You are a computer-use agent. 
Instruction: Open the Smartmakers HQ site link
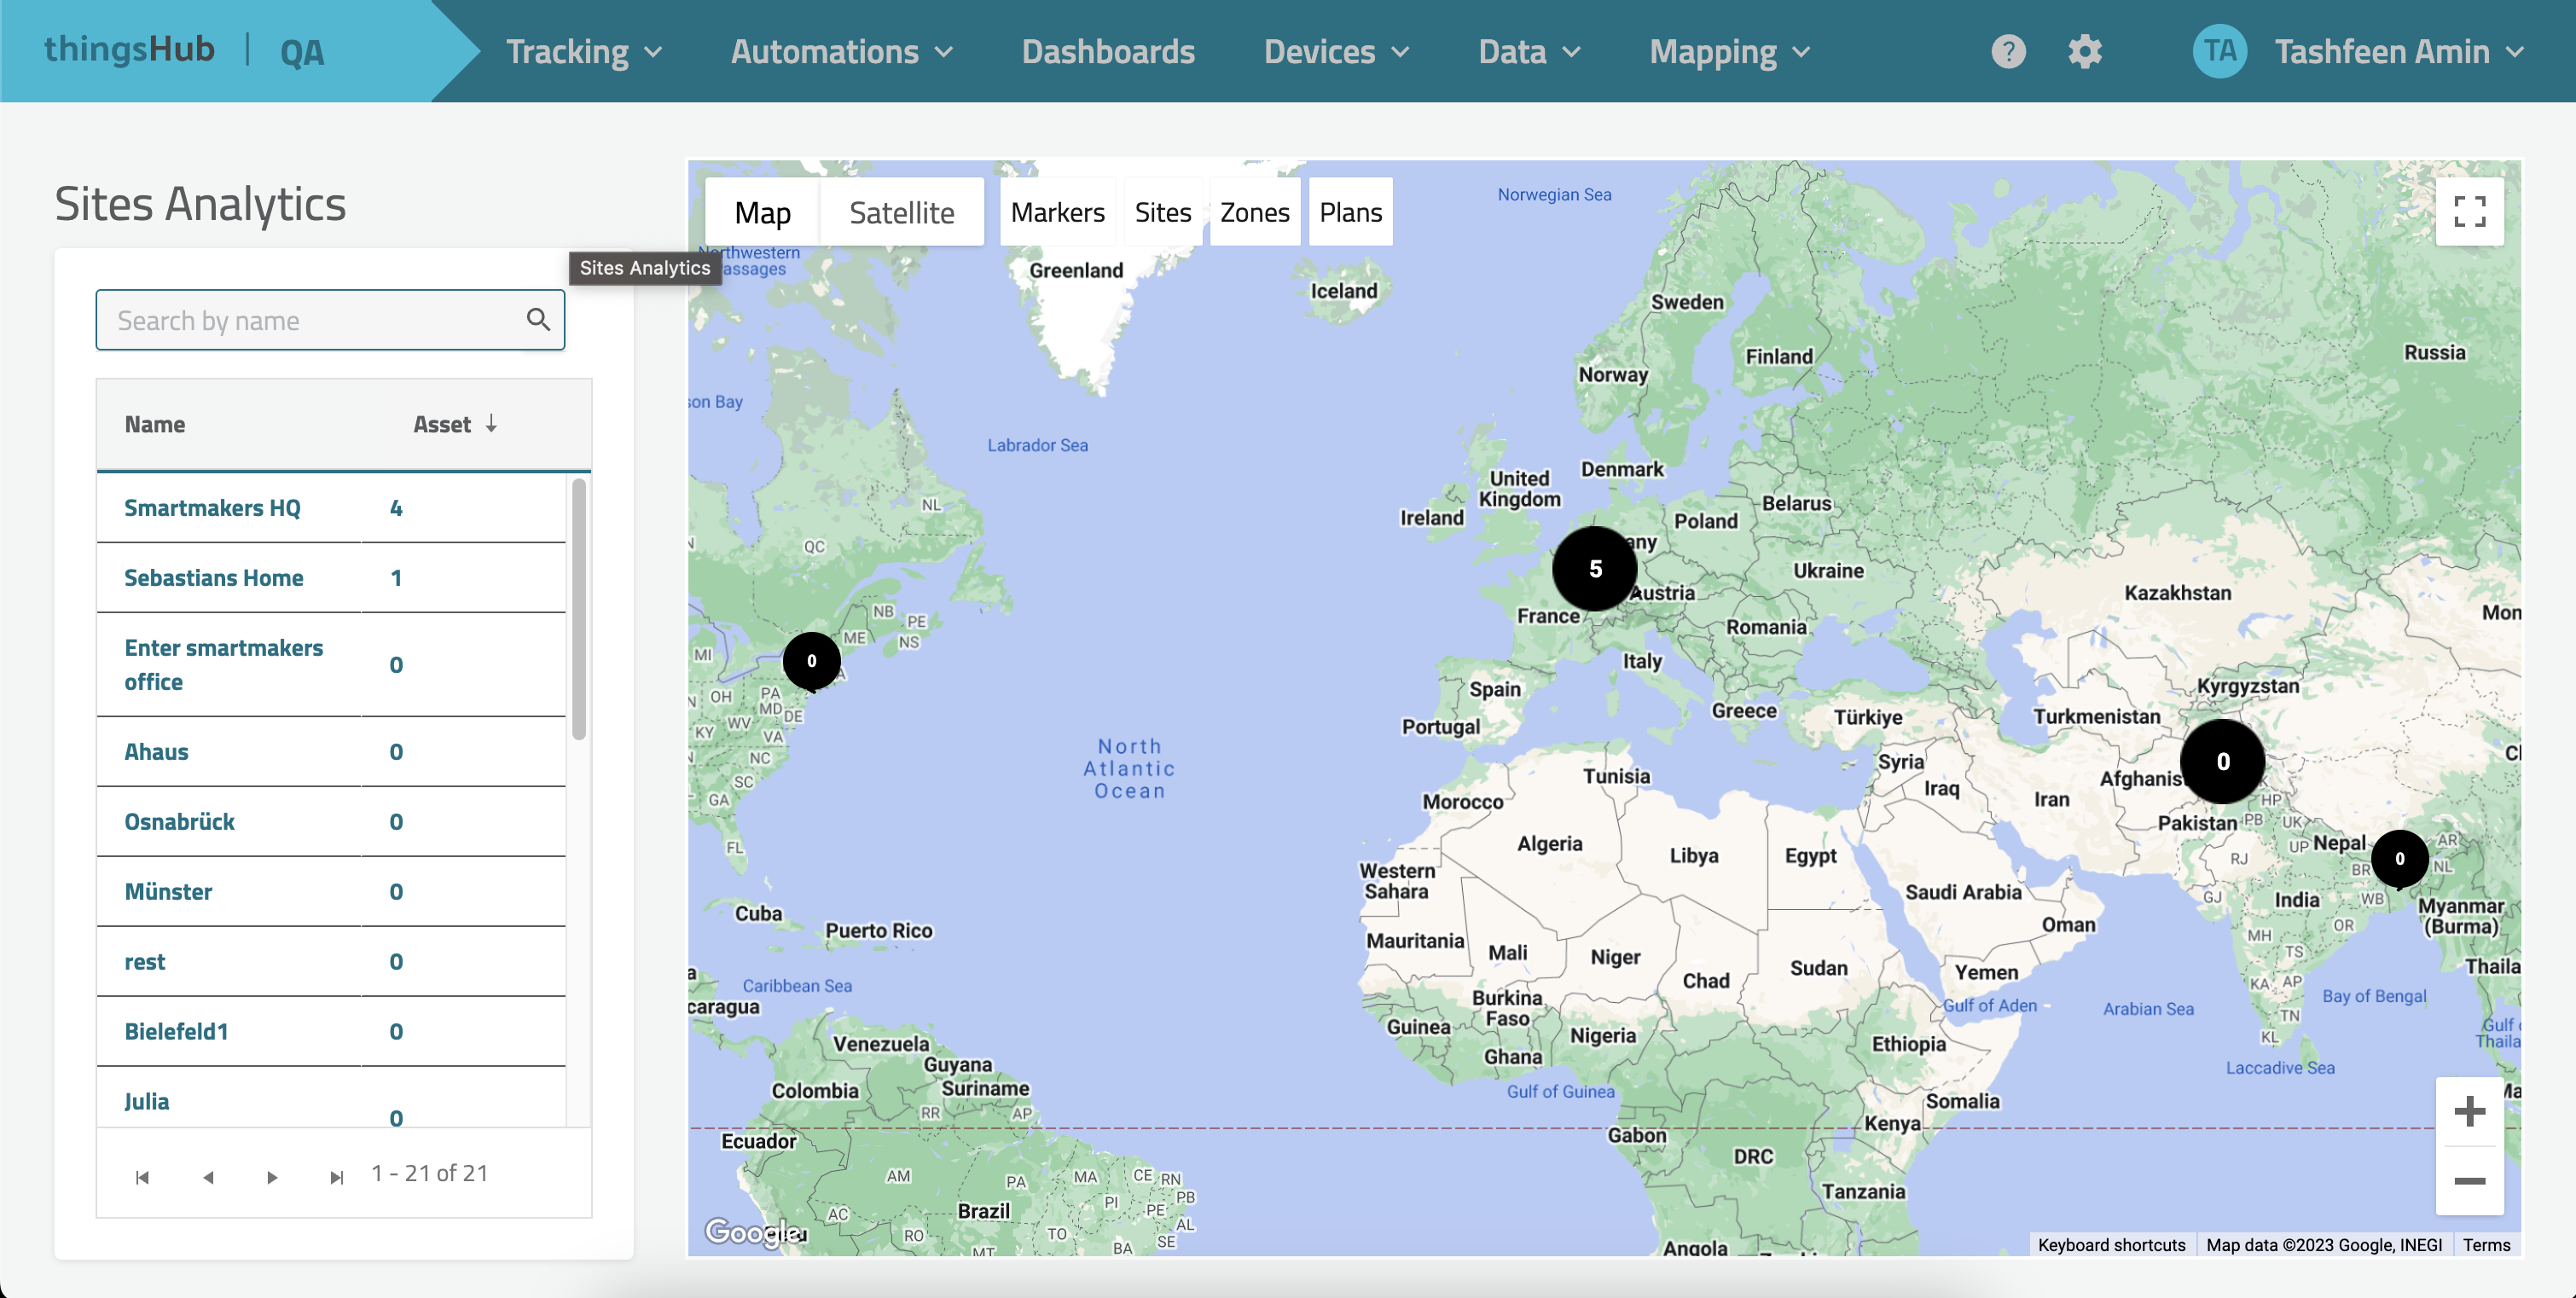coord(212,508)
